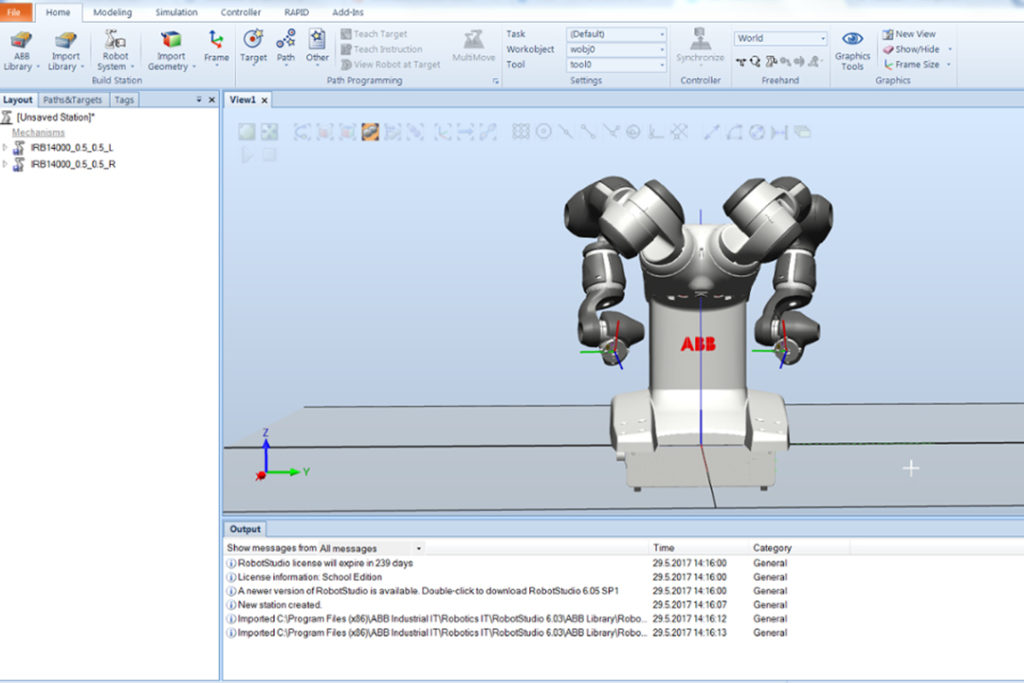Click the Teach Target button
The image size is (1024, 683).
(374, 34)
